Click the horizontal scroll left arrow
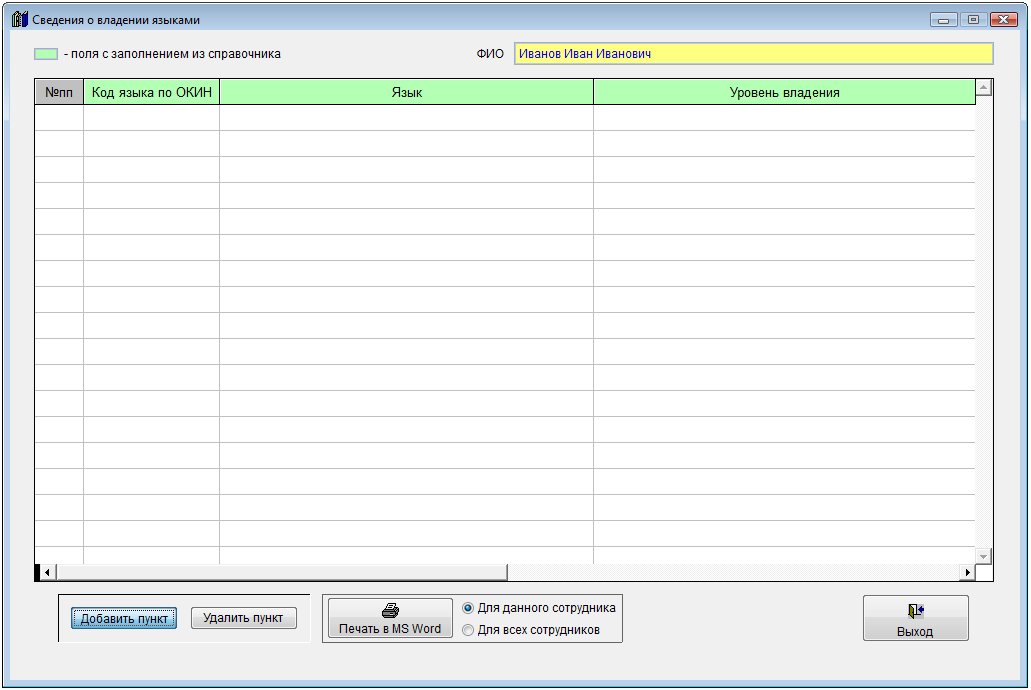Viewport: 1031px width, 690px height. (47, 572)
